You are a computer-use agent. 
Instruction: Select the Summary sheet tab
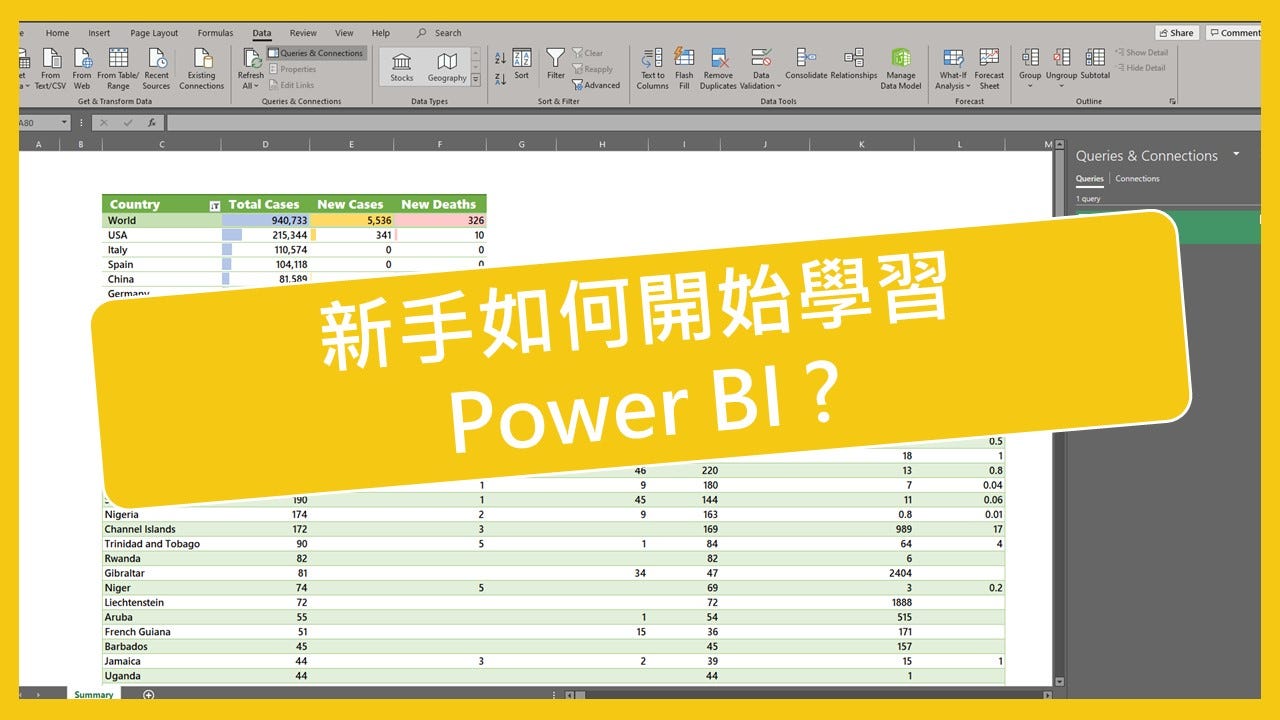[92, 694]
